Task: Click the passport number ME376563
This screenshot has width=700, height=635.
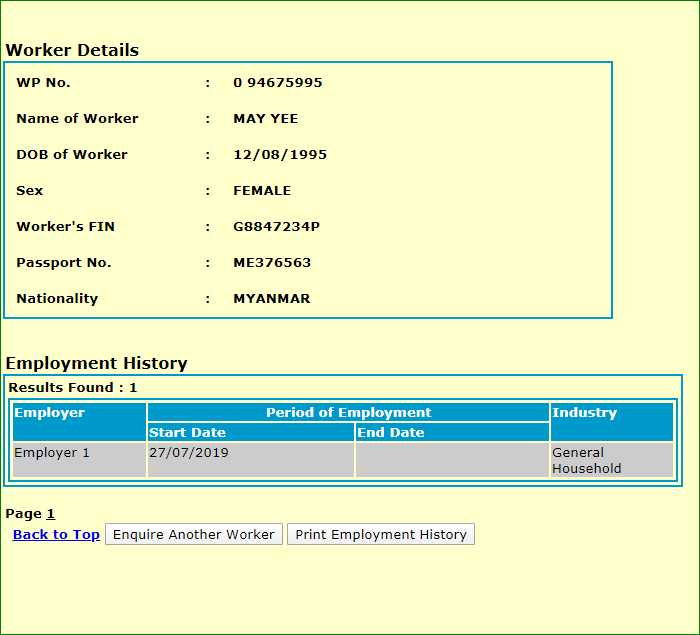Action: pos(272,263)
